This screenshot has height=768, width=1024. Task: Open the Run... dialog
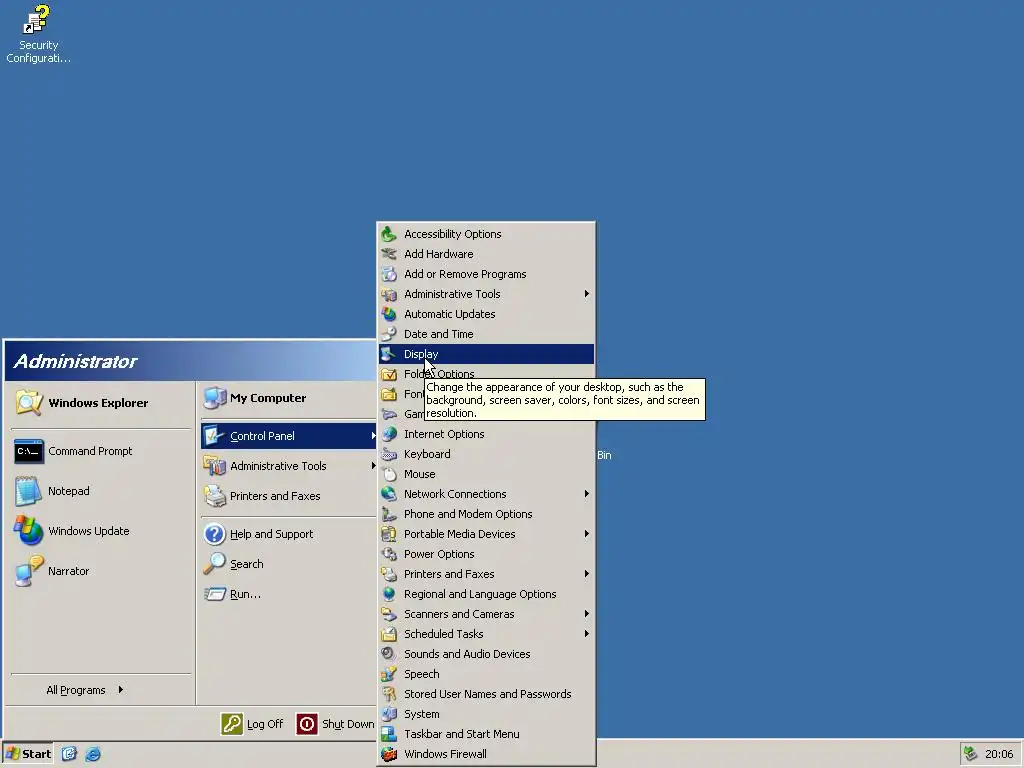289,594
